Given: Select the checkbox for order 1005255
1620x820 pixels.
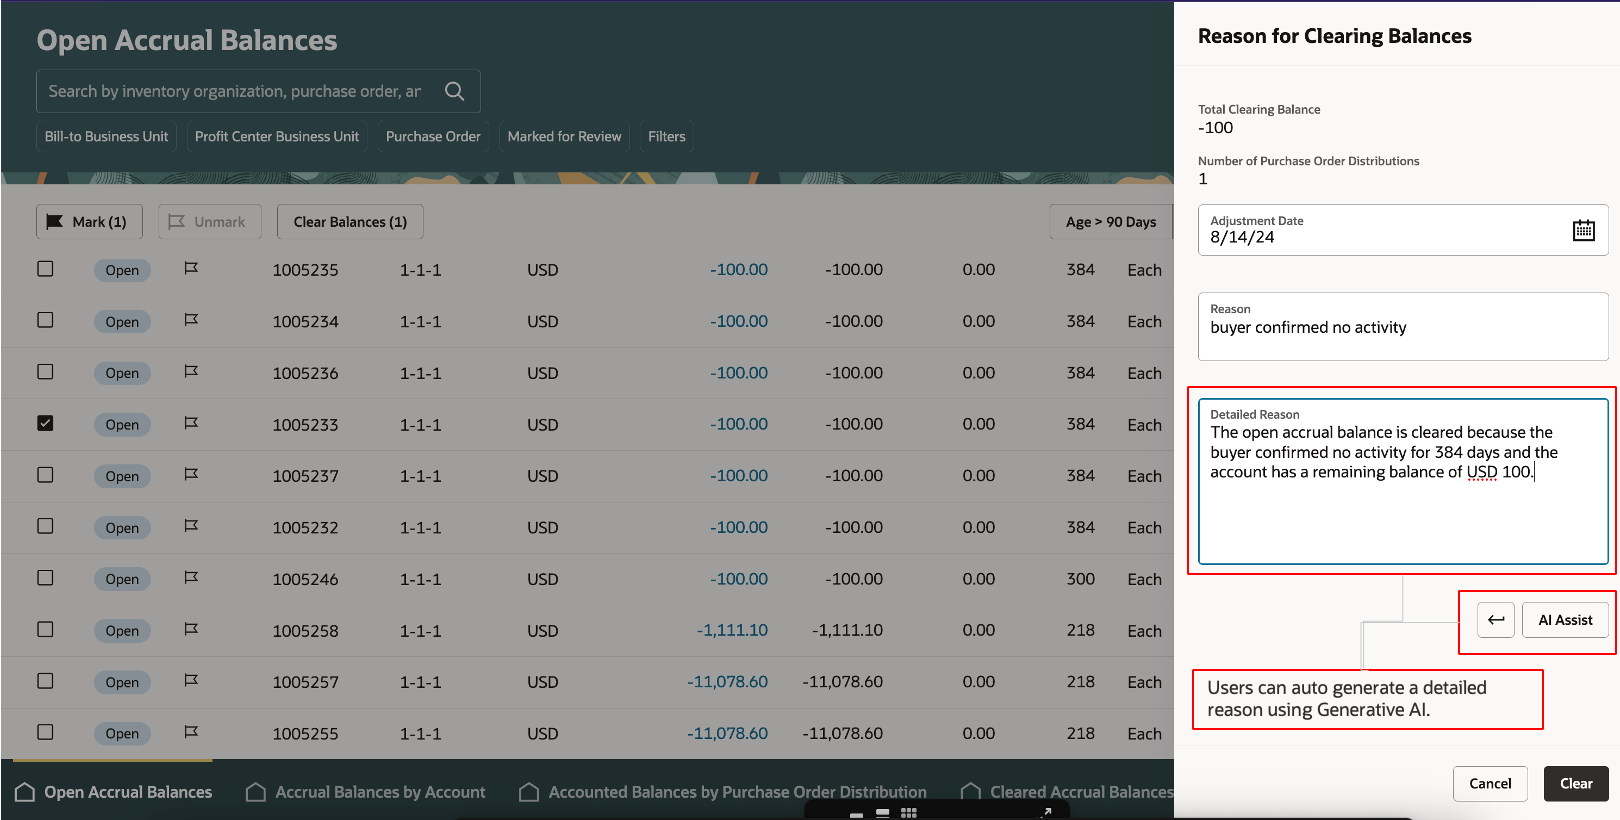Looking at the screenshot, I should tap(45, 732).
